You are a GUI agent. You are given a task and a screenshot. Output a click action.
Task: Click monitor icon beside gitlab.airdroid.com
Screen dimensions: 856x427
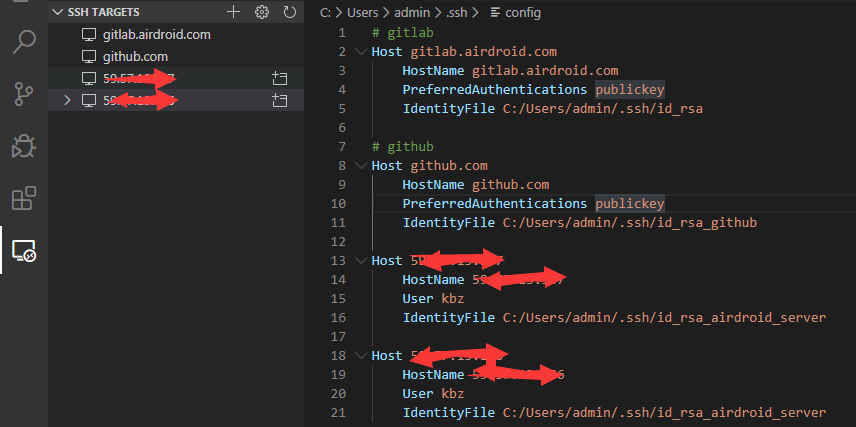[88, 34]
